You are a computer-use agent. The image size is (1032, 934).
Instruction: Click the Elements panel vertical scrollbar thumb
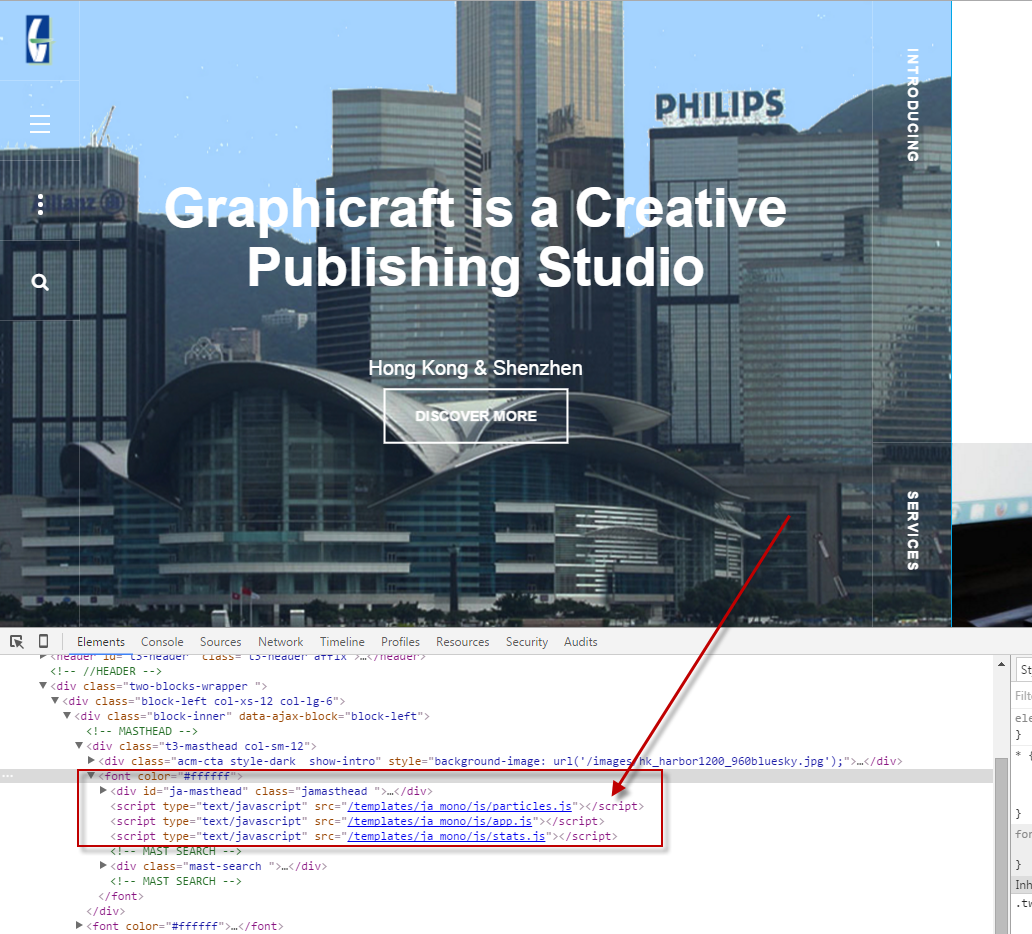(x=1001, y=846)
